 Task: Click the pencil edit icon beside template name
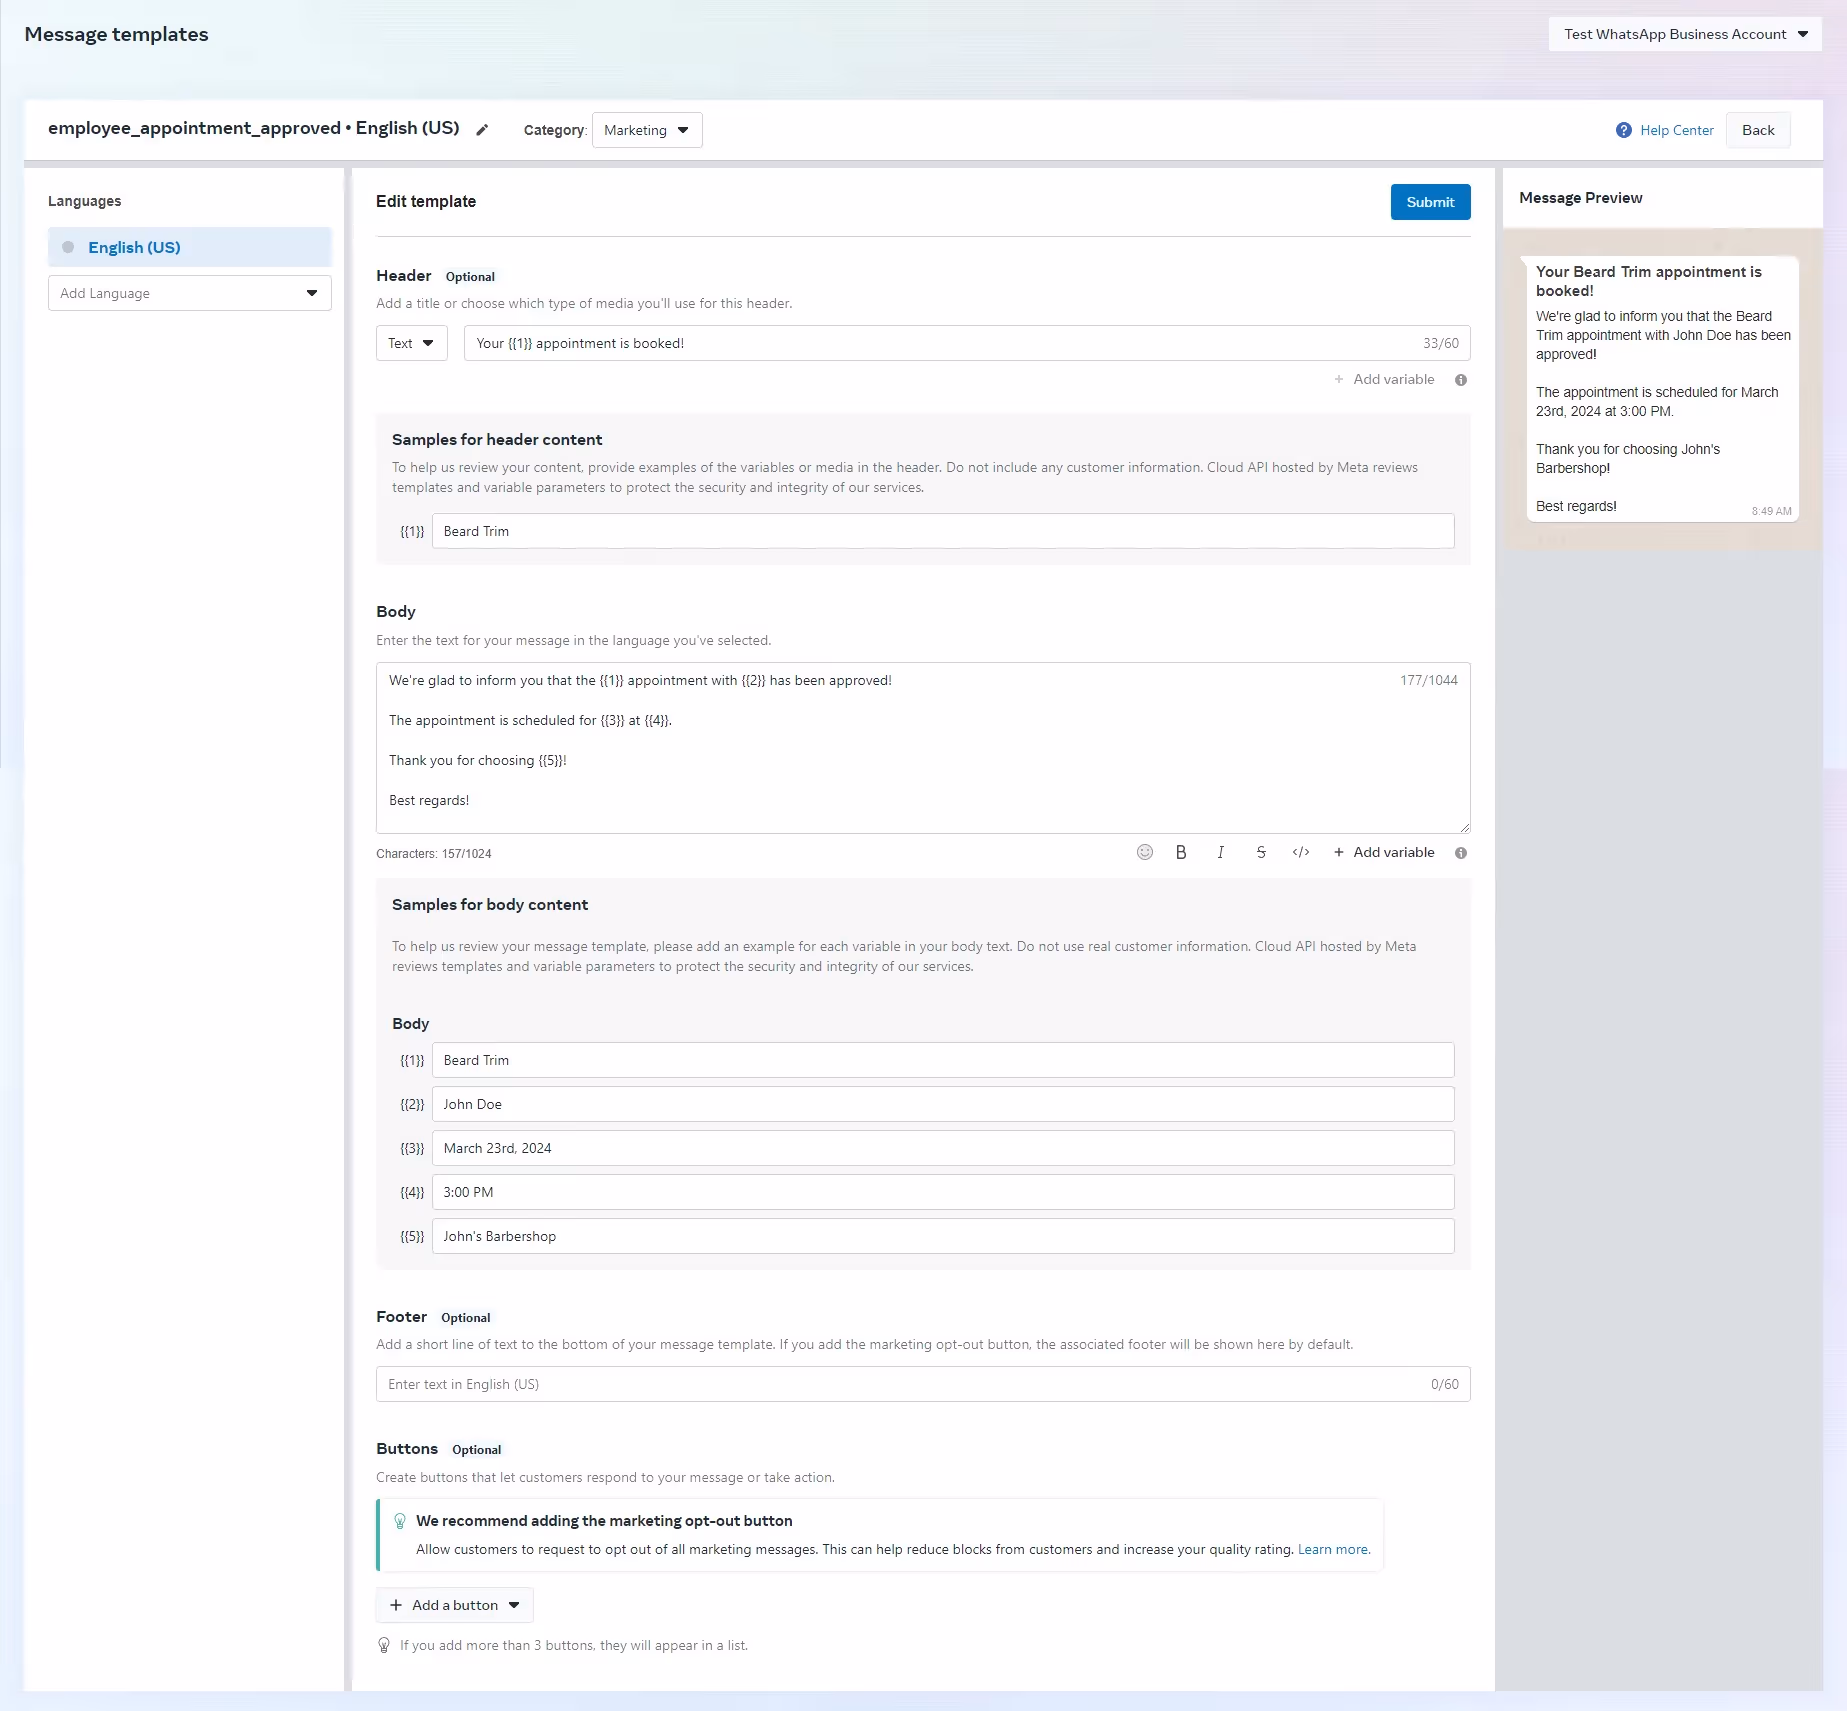[482, 130]
